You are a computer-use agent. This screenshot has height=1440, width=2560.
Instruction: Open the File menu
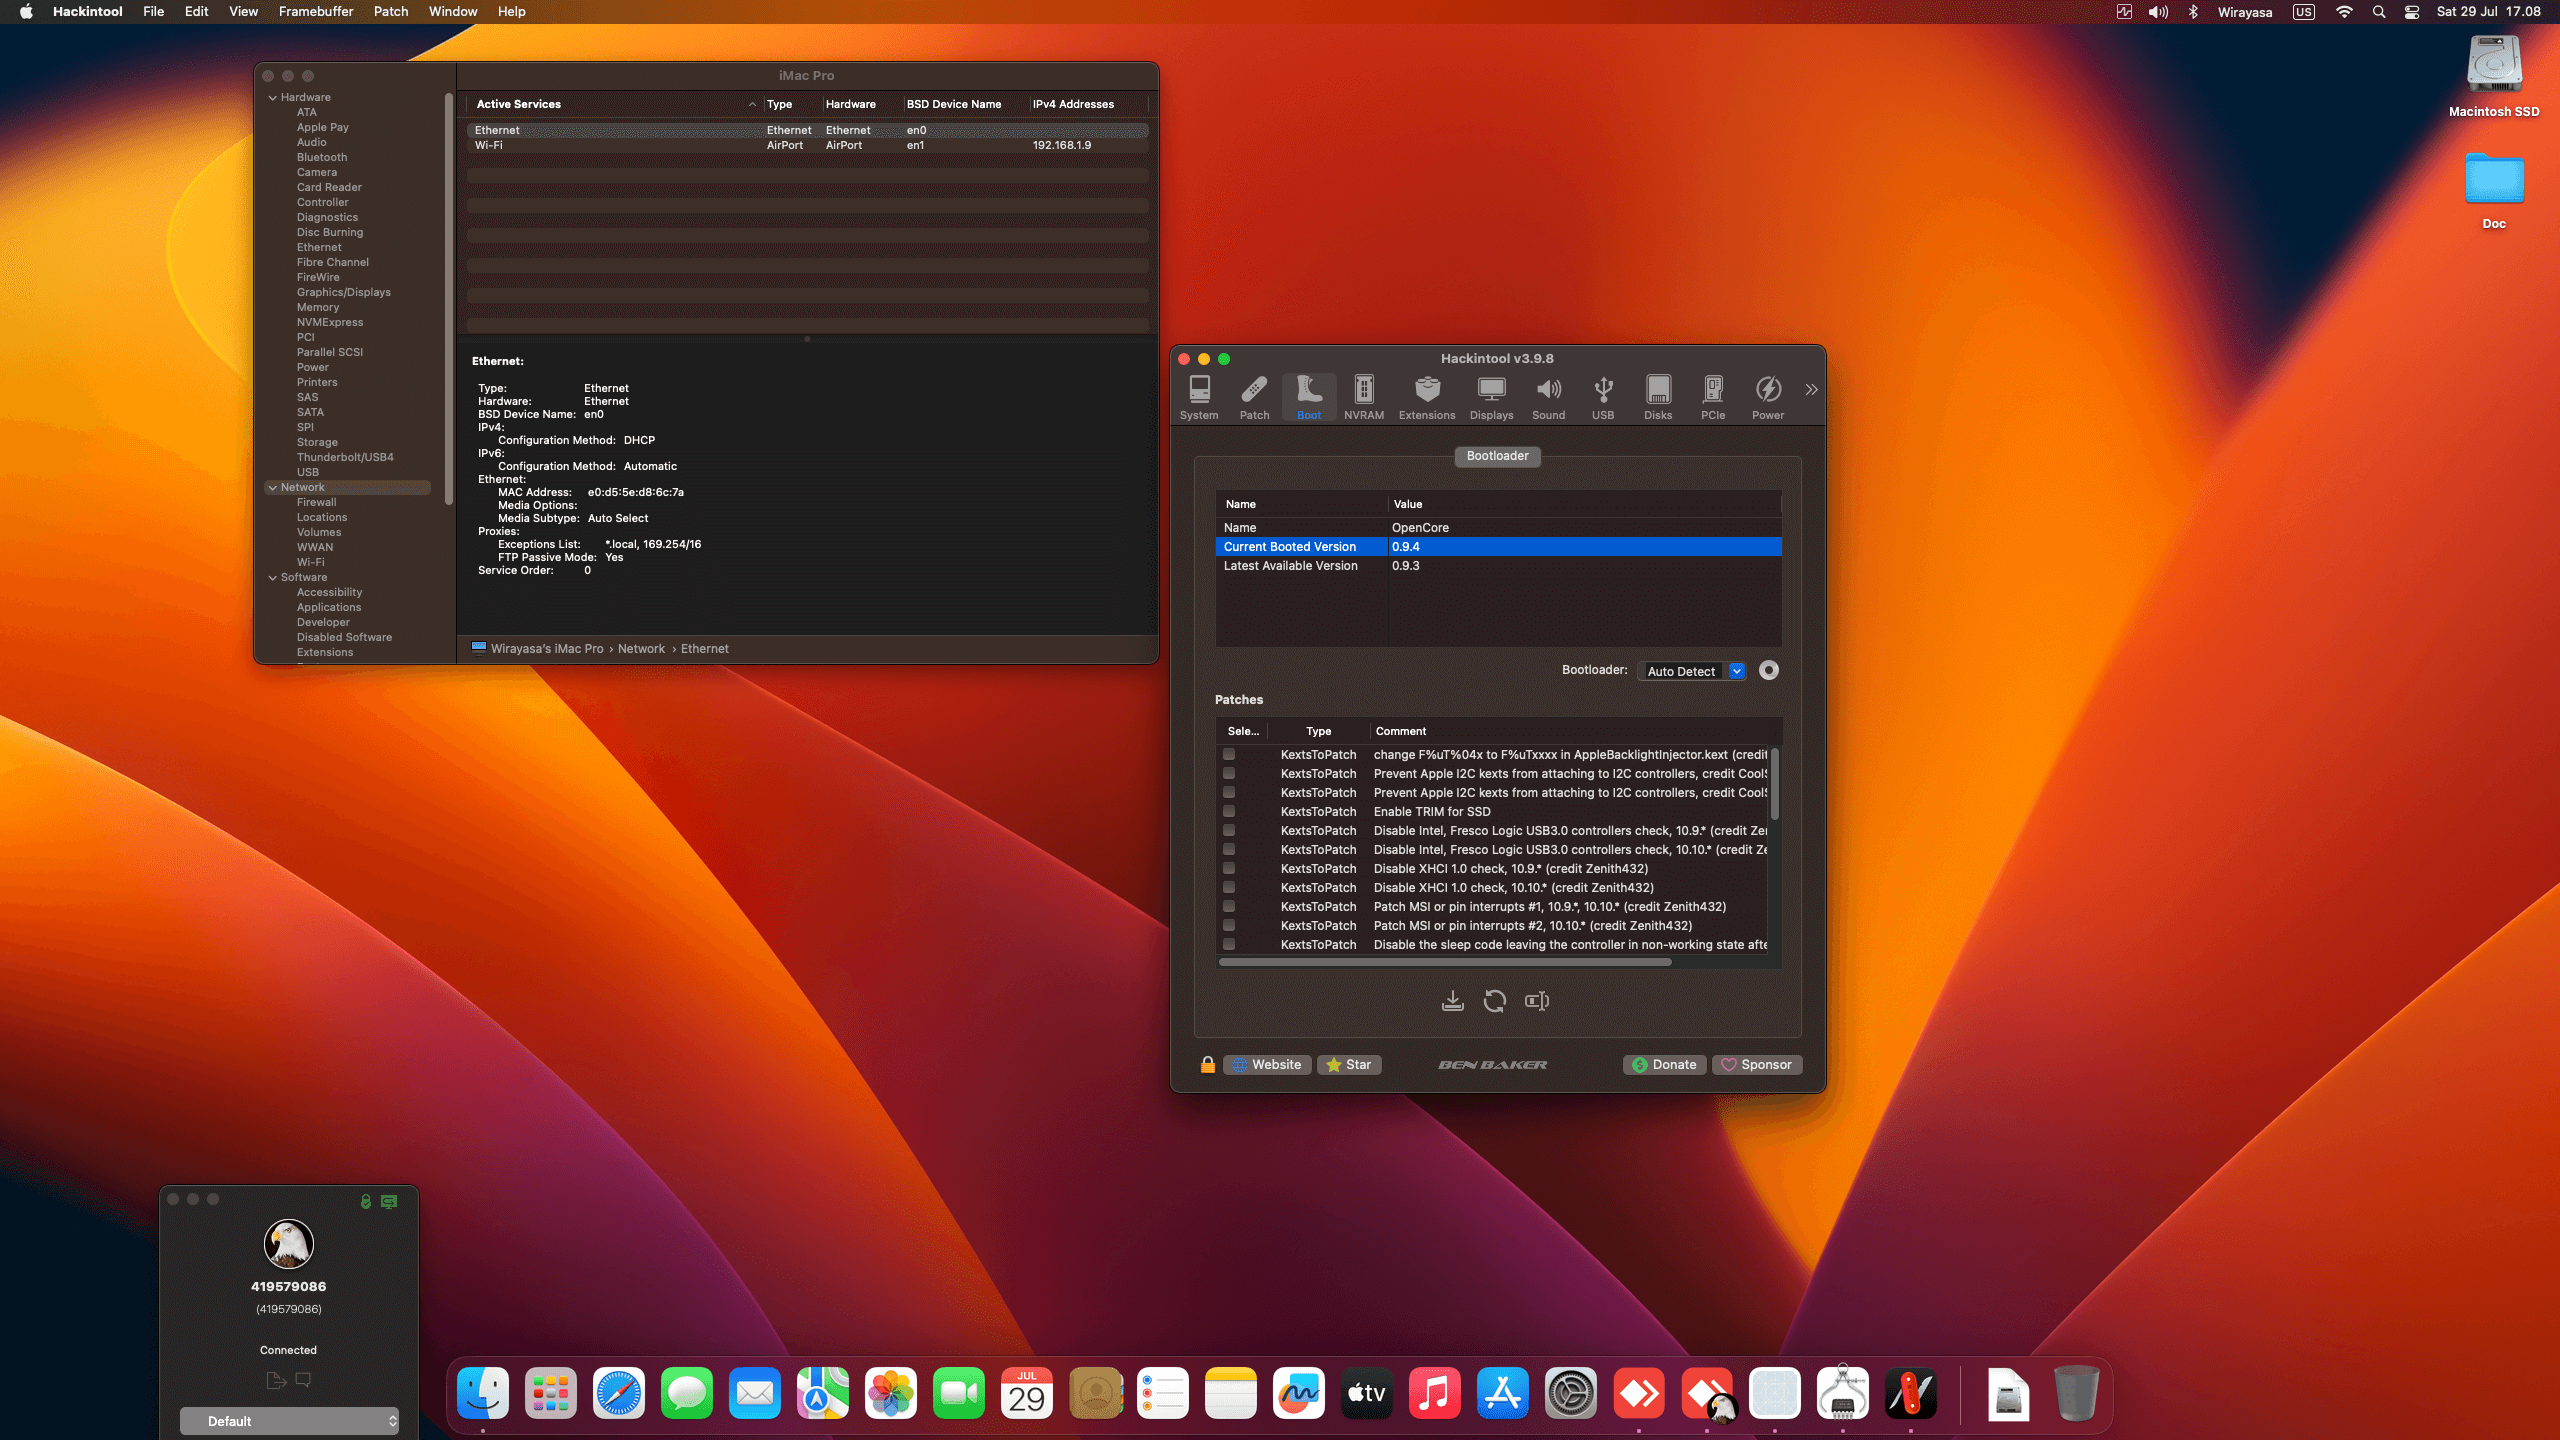[x=153, y=12]
